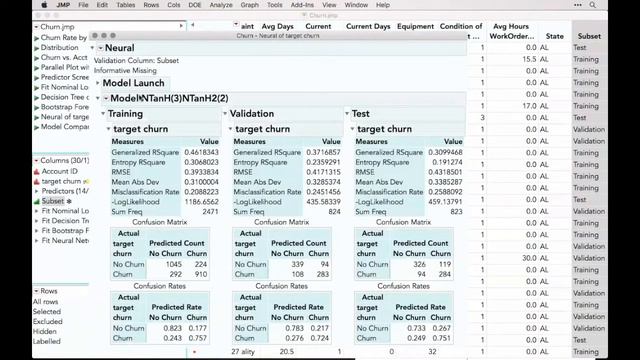Click the Subset column header
This screenshot has width=640, height=360.
[589, 36]
